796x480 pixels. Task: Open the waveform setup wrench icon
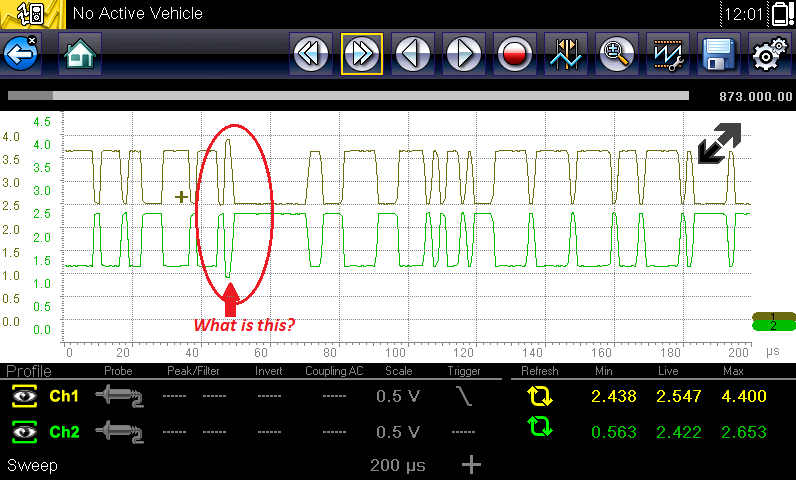coord(667,54)
